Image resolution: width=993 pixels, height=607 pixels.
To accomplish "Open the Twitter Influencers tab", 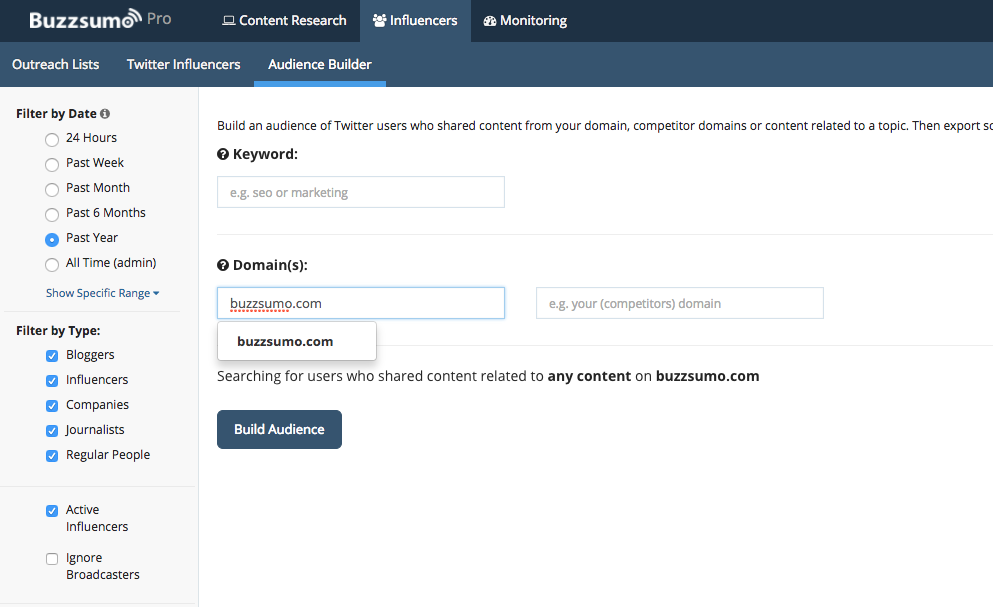I will point(183,64).
